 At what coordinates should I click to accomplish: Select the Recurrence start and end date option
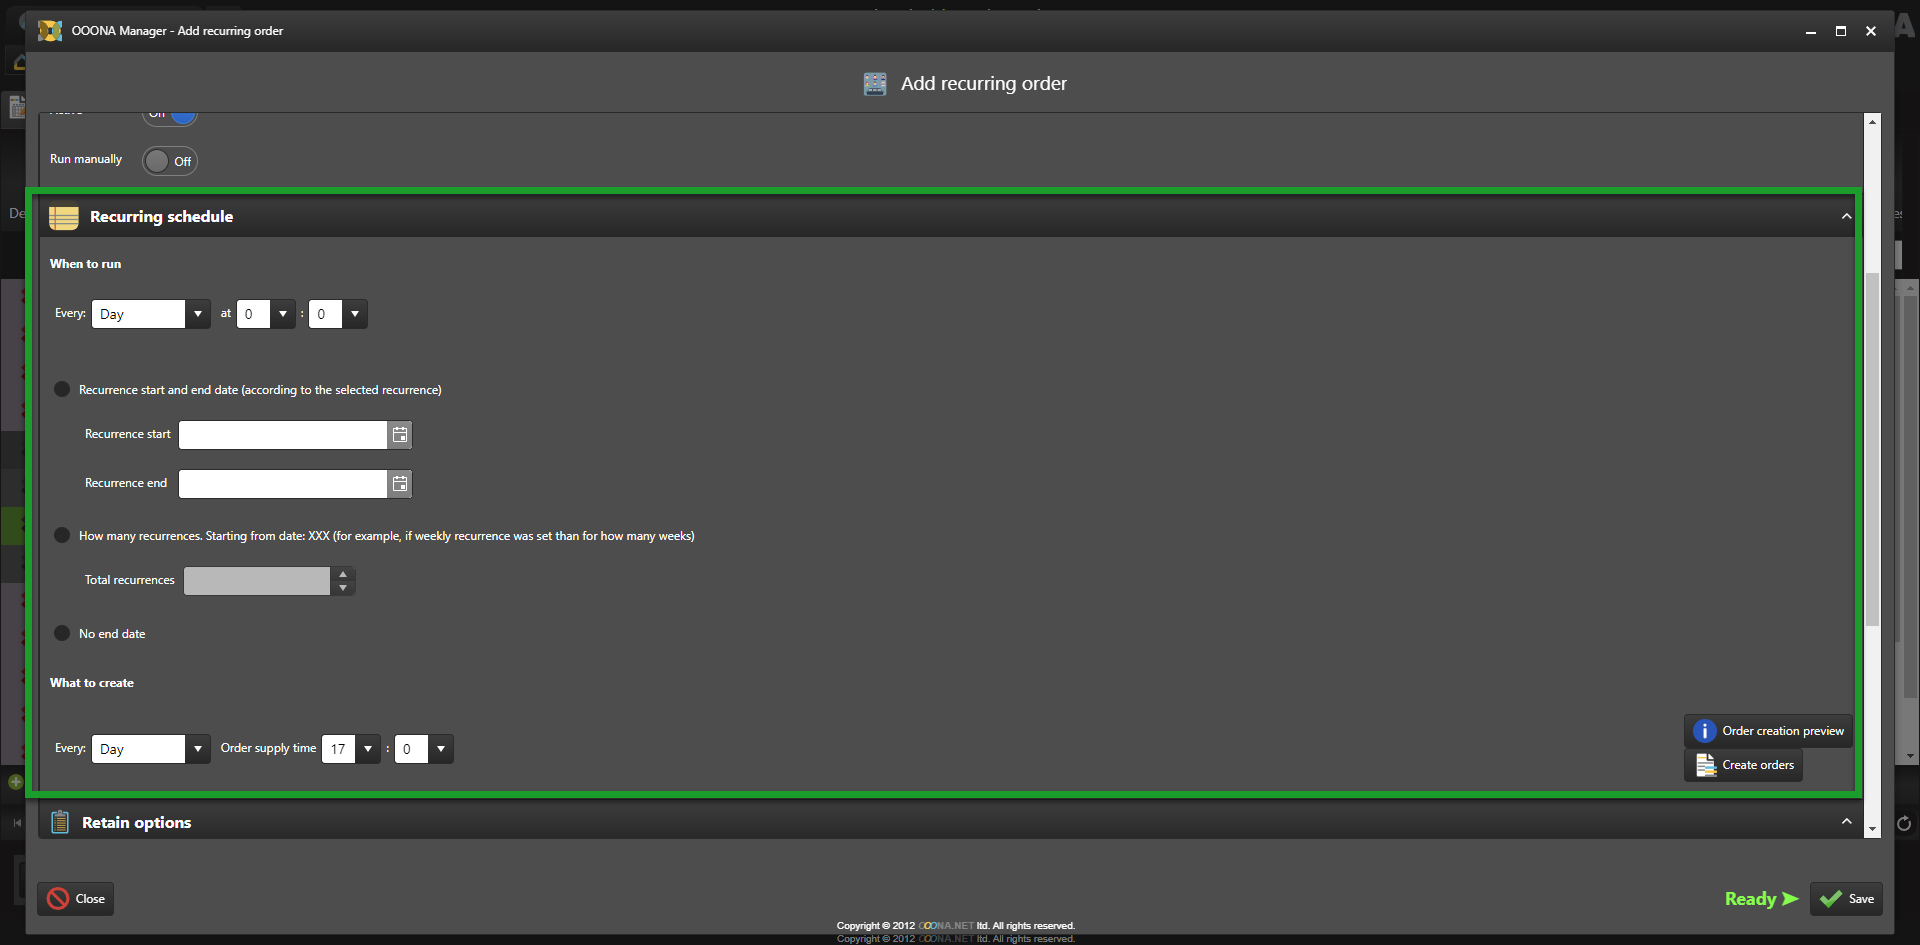click(x=62, y=389)
